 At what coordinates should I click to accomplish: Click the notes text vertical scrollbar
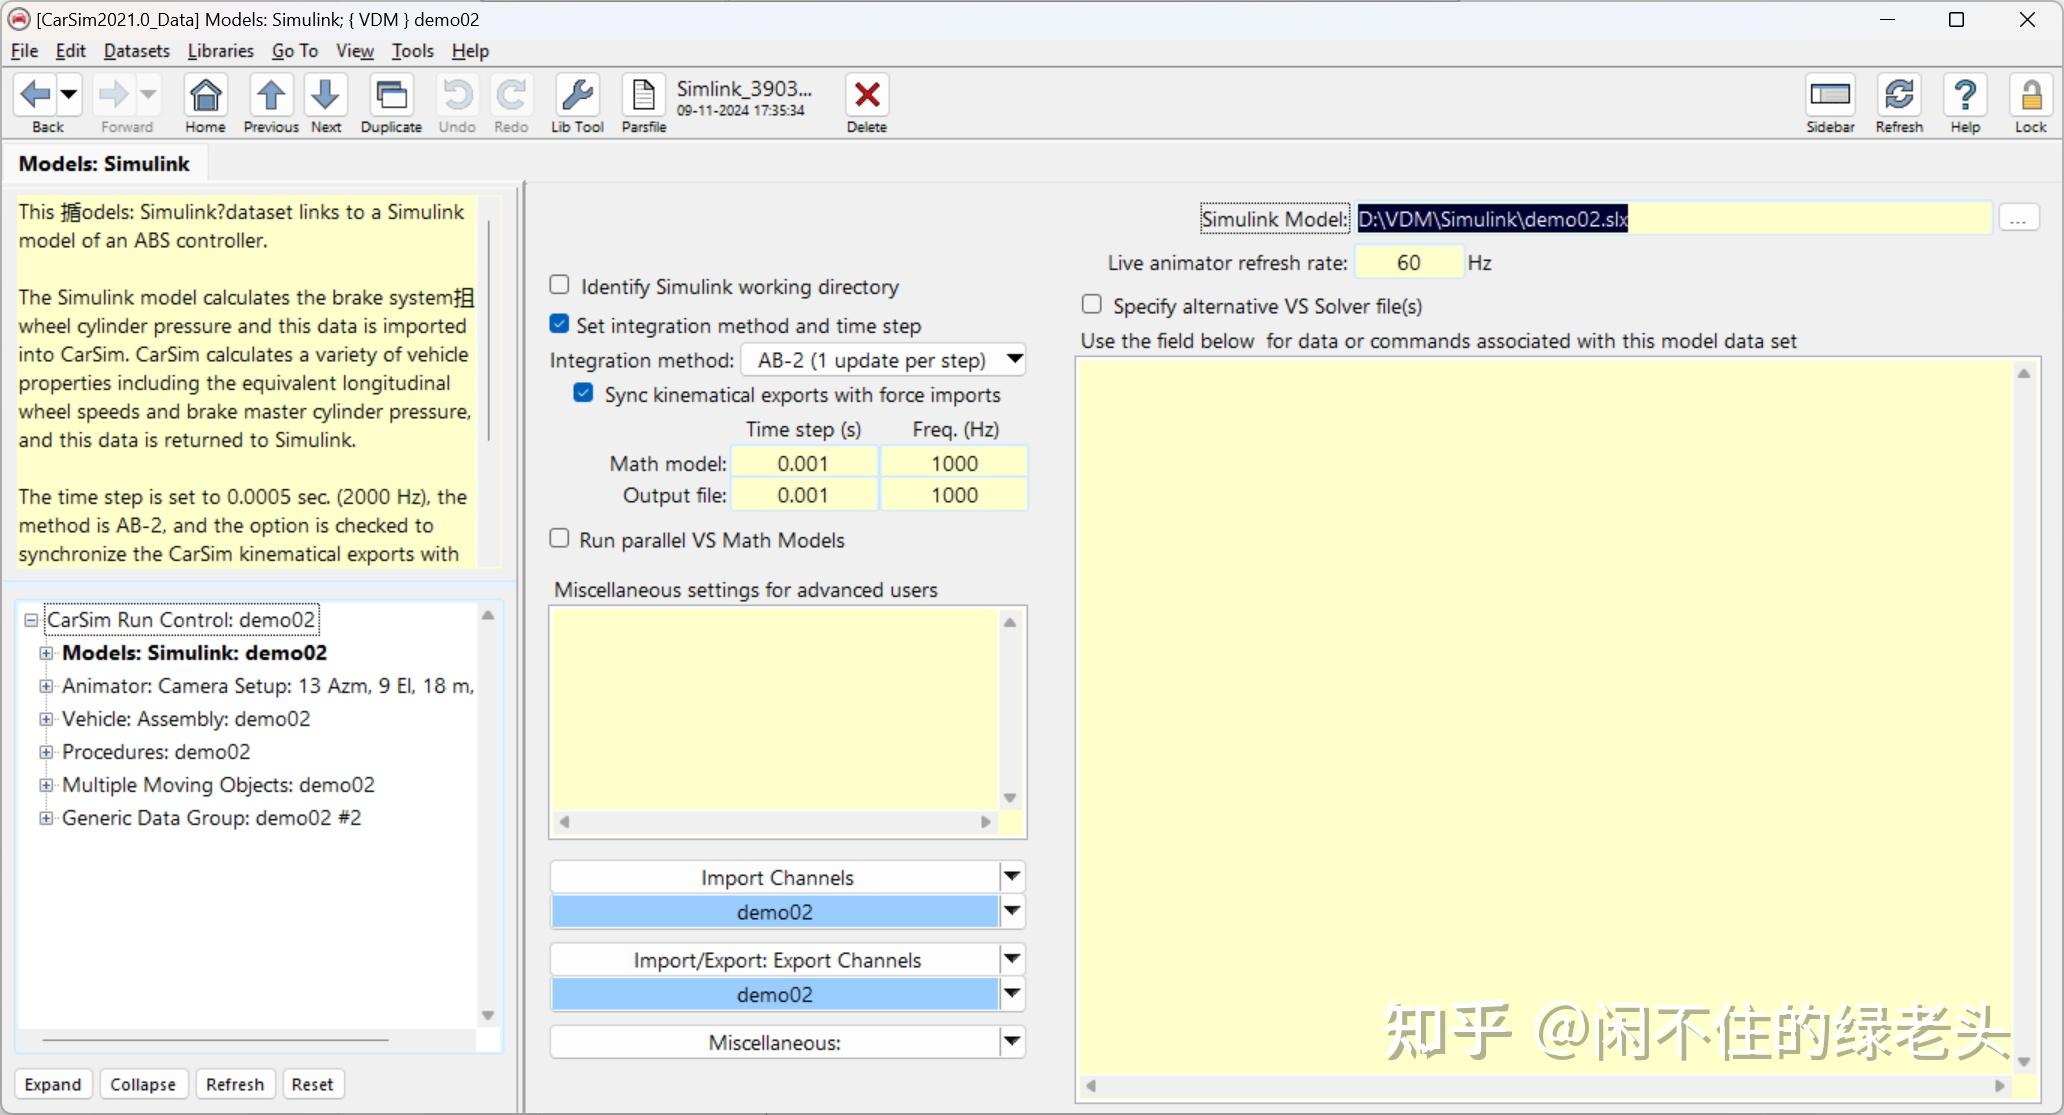pyautogui.click(x=488, y=330)
